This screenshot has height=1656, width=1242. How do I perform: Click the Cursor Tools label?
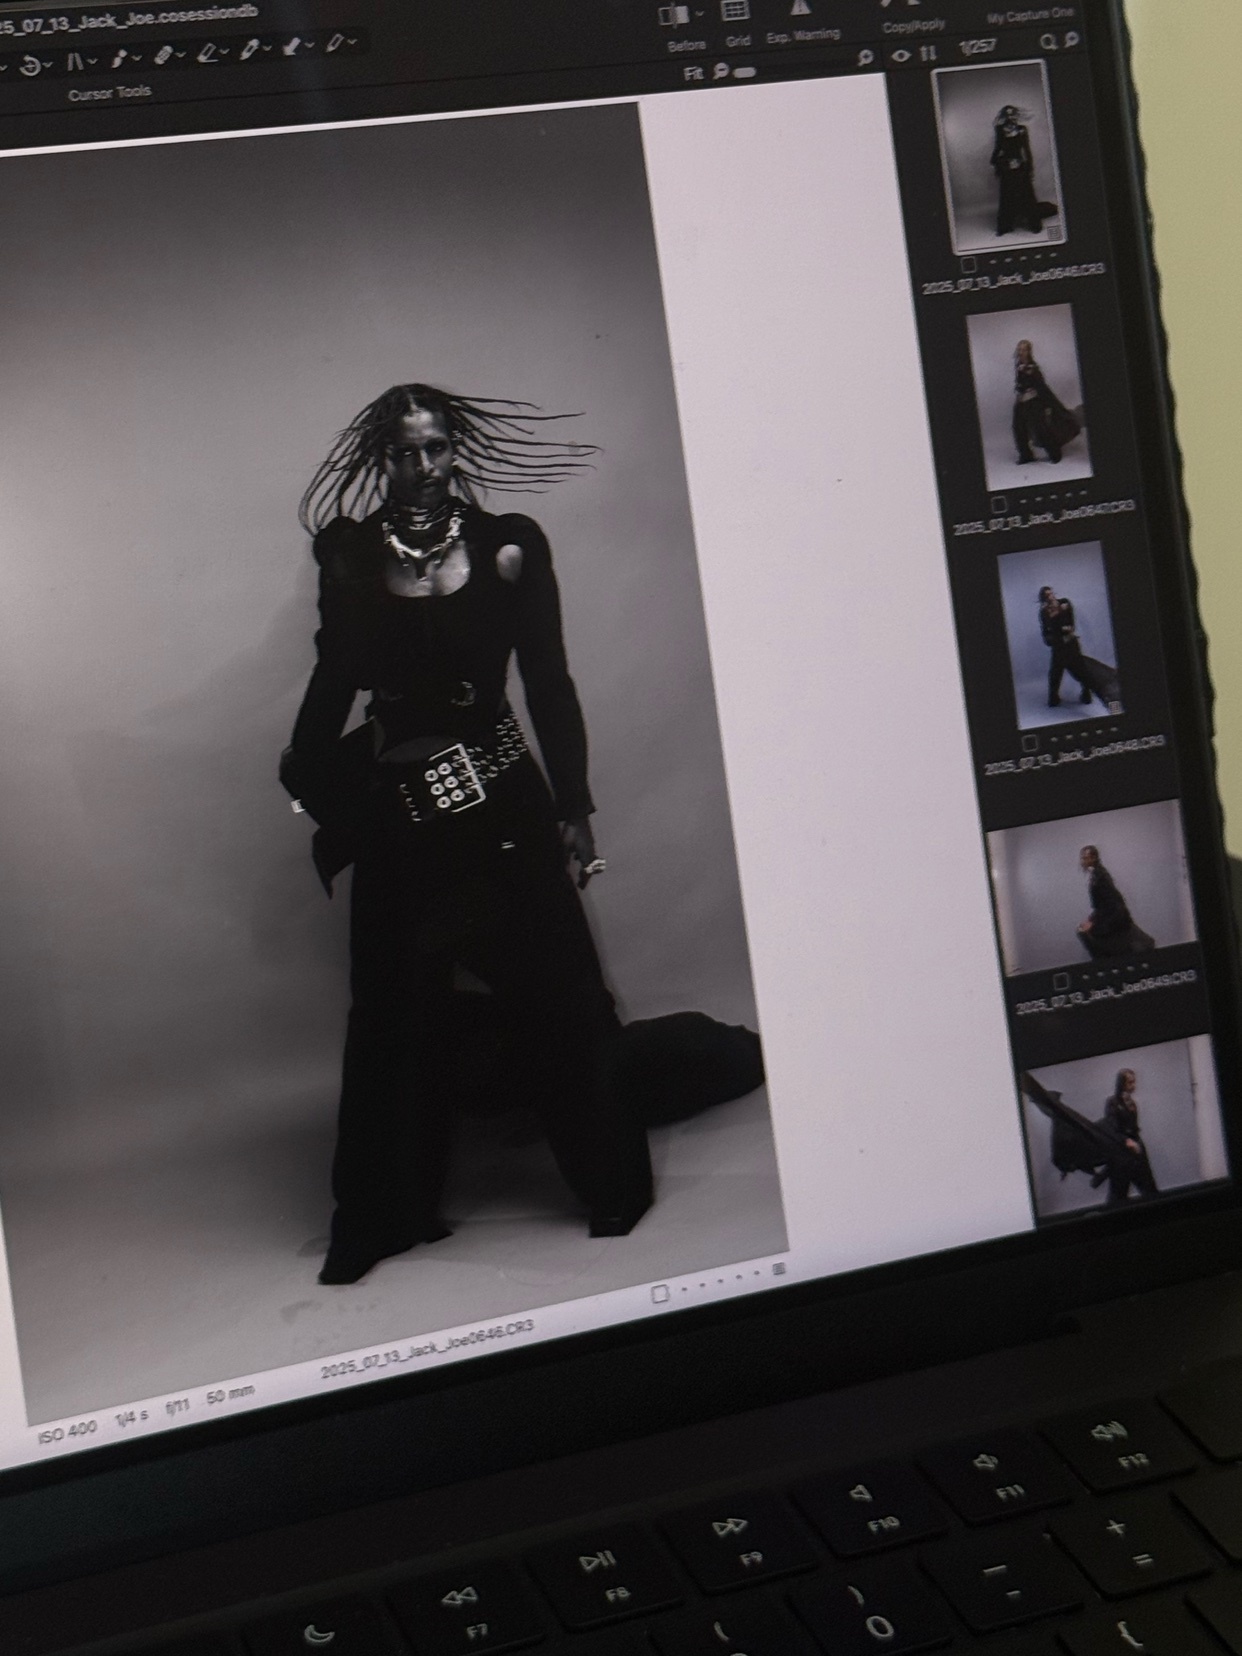pyautogui.click(x=109, y=93)
